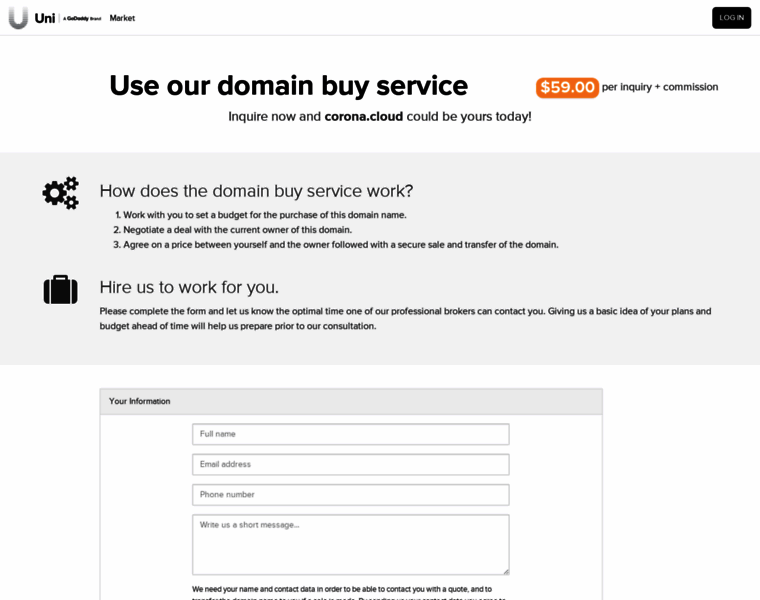Focus the Phone number field
Viewport: 760px width, 600px height.
coord(350,495)
